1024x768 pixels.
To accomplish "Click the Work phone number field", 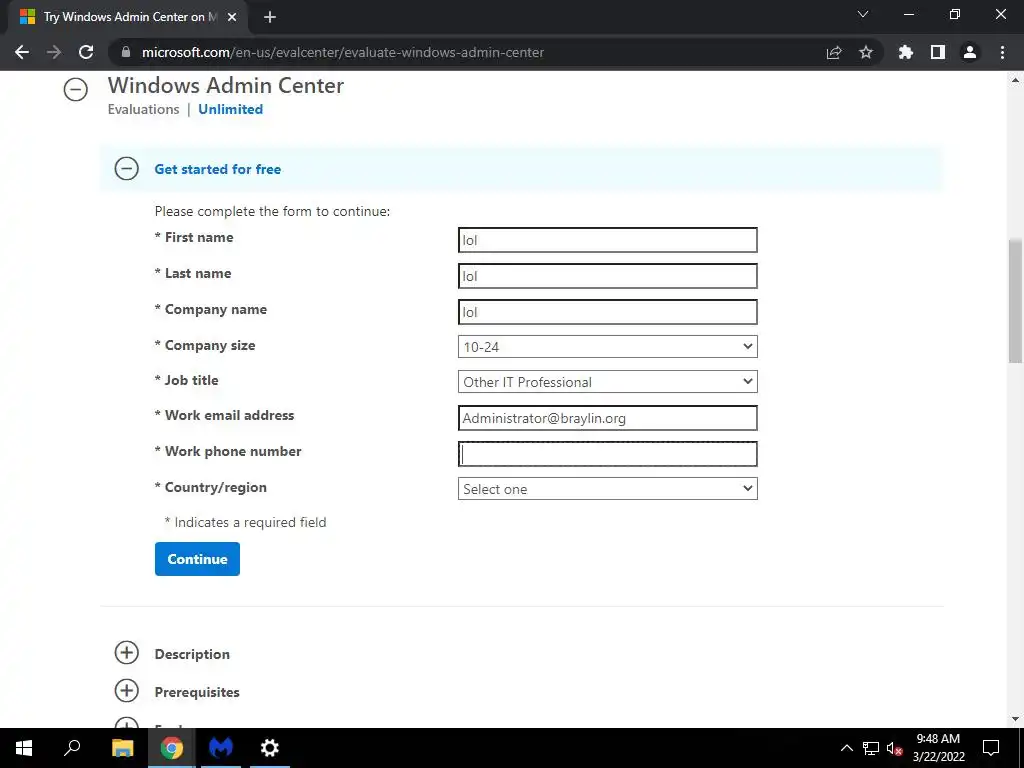I will (x=607, y=454).
